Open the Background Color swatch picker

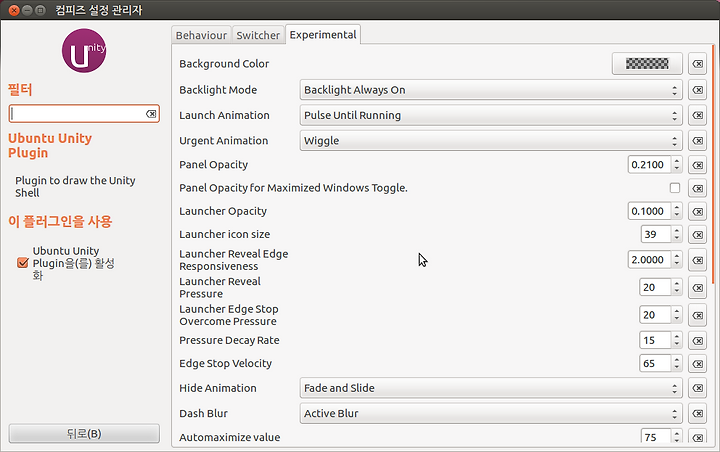[x=647, y=64]
